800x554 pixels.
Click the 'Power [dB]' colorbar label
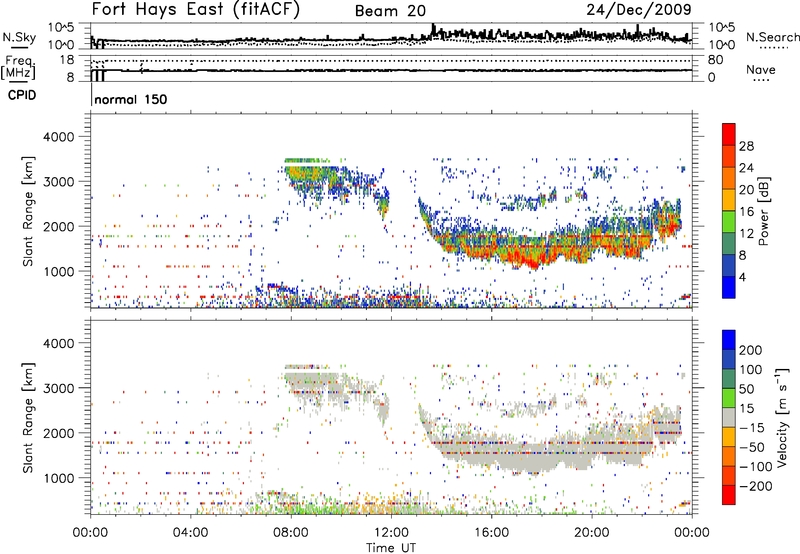point(764,211)
